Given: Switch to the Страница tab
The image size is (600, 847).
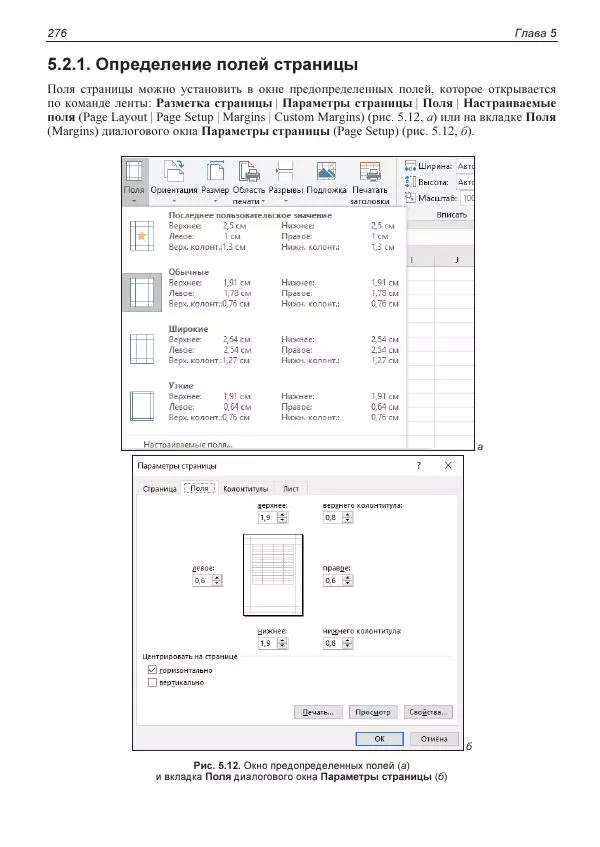Looking at the screenshot, I should (159, 489).
